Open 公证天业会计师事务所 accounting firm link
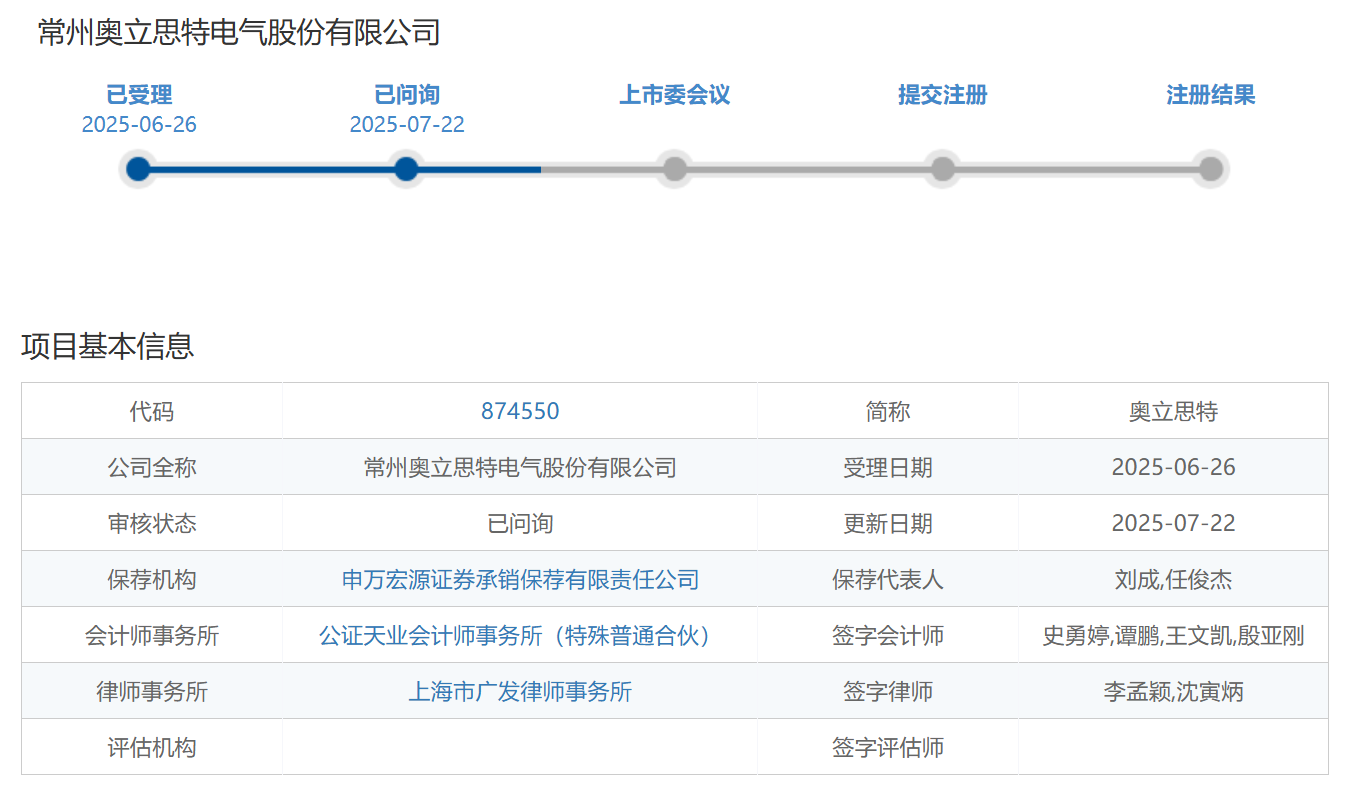1351x795 pixels. point(520,635)
